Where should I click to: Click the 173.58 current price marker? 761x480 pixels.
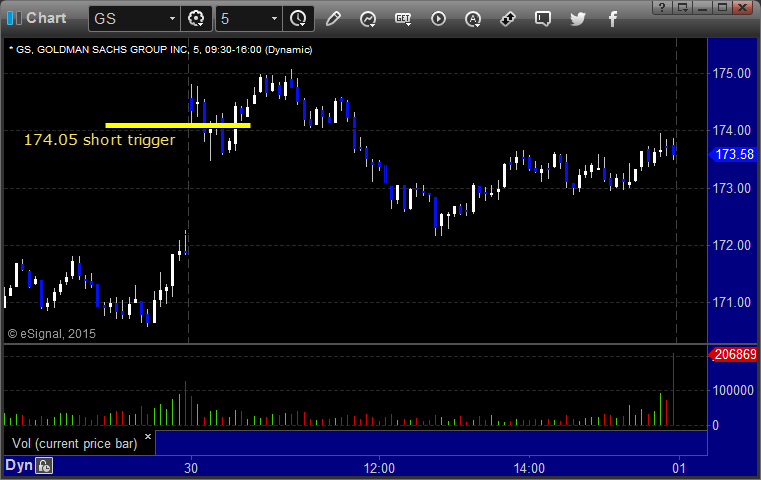tap(733, 154)
